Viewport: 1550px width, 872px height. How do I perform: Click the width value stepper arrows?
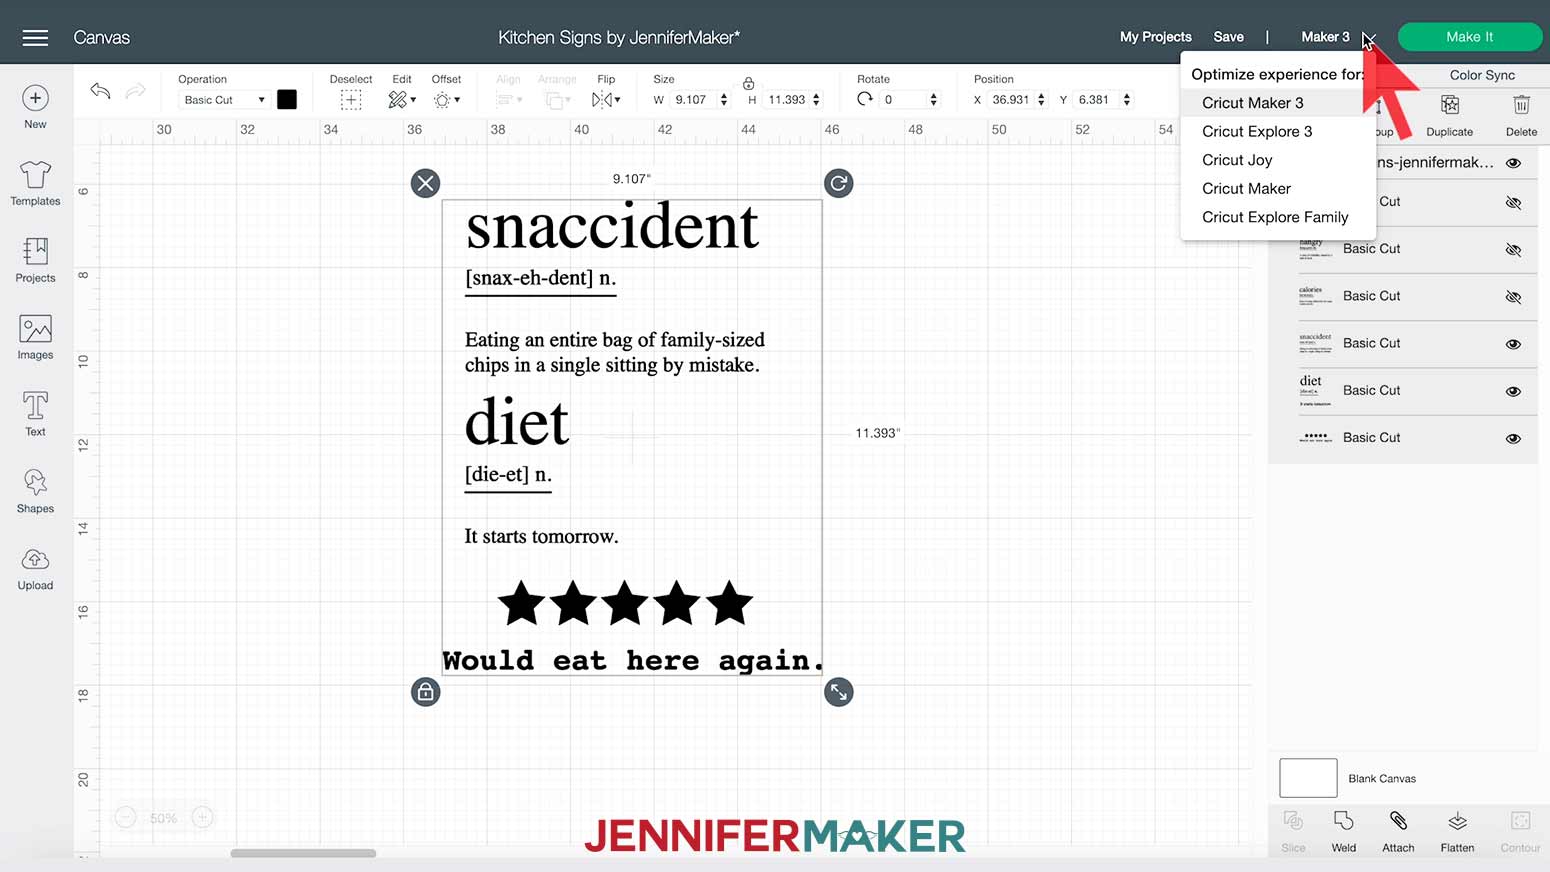[724, 100]
